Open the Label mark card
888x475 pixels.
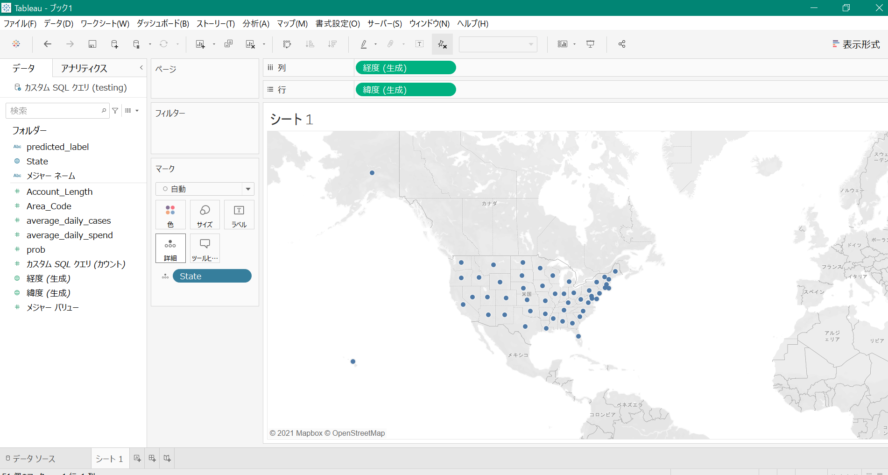pos(239,216)
